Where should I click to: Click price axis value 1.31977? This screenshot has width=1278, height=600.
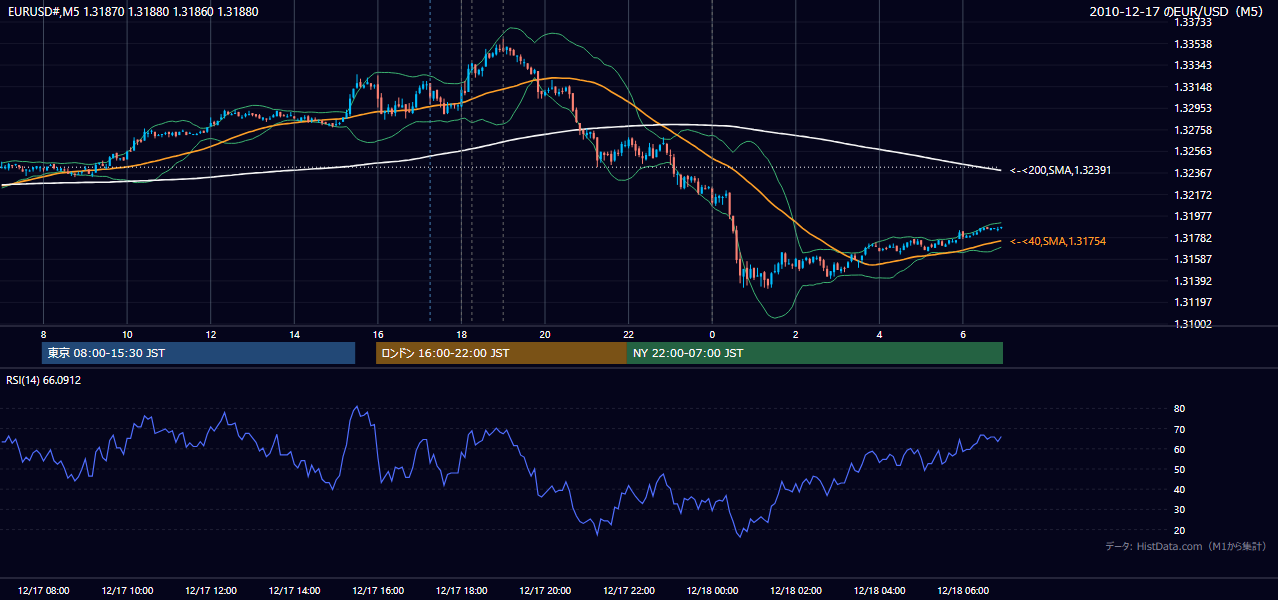point(1192,216)
